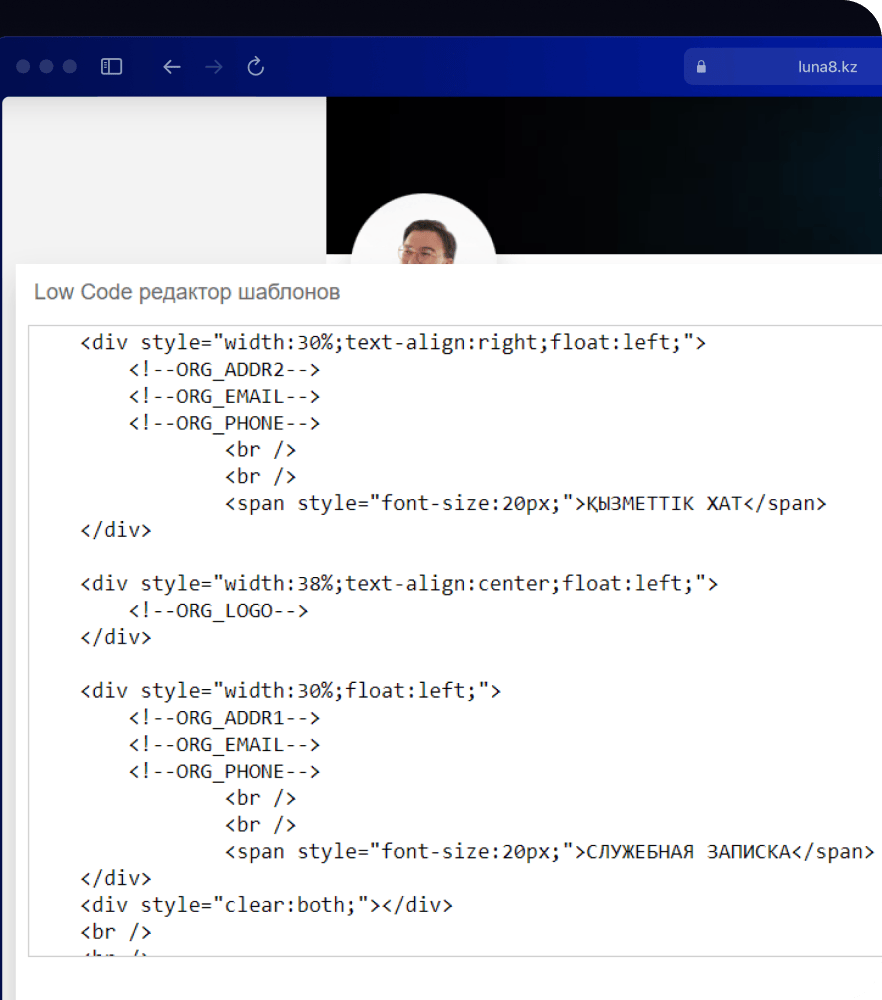Go back with the left arrow
The width and height of the screenshot is (882, 1000).
point(172,67)
